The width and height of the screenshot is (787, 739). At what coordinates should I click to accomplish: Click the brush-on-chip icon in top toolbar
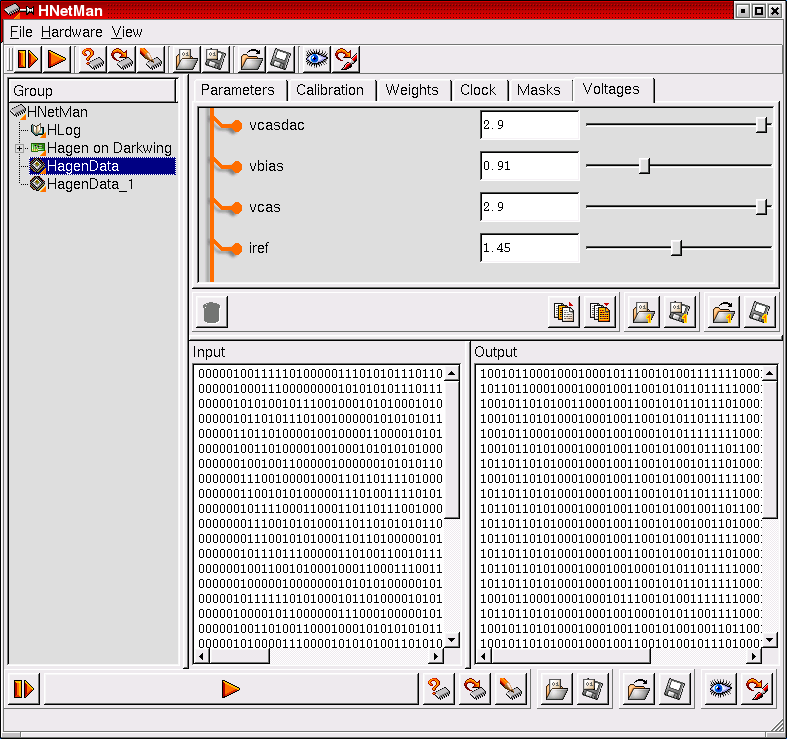click(x=152, y=59)
